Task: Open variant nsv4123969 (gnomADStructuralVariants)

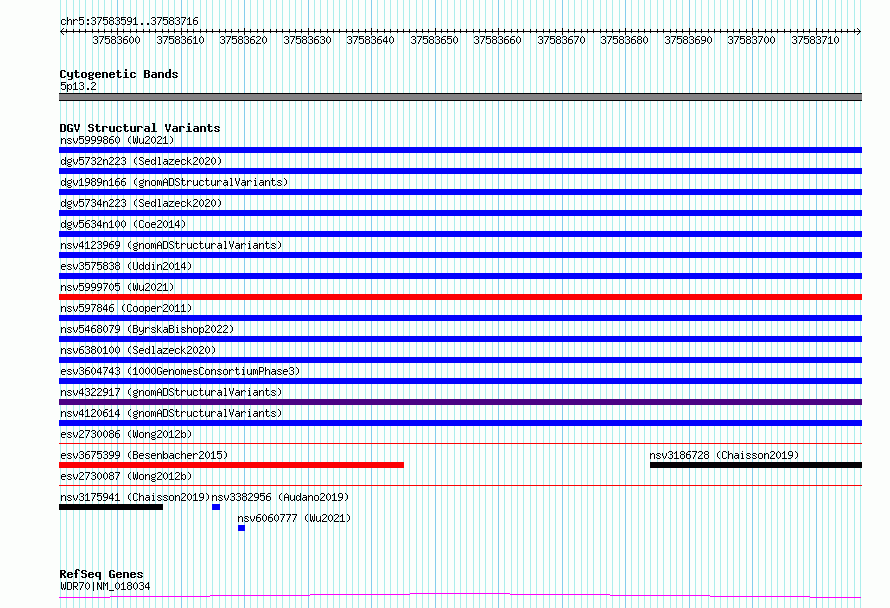Action: (x=171, y=245)
